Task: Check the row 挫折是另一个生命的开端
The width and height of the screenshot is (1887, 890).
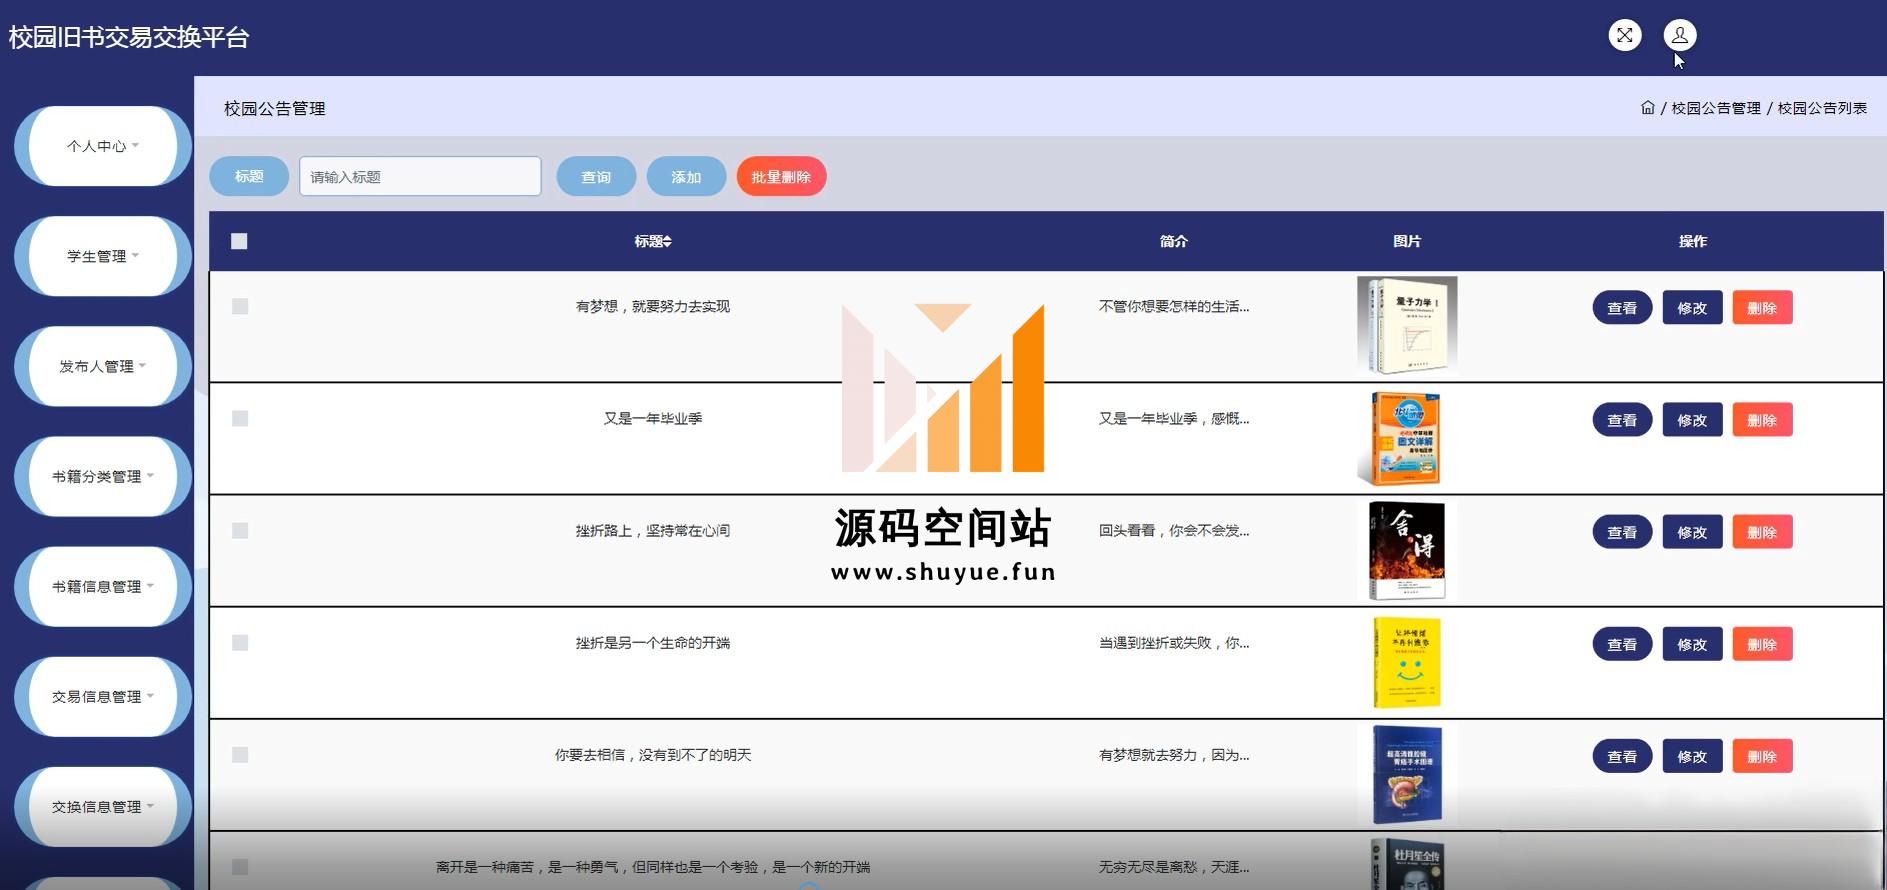Action: [240, 642]
